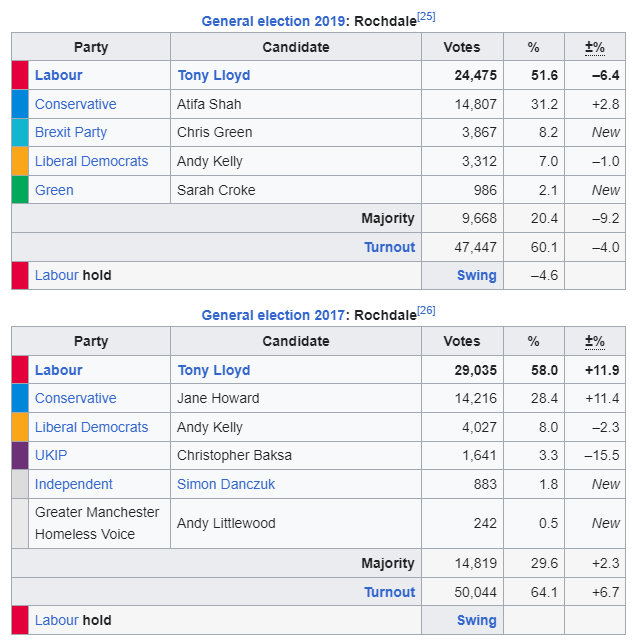Open Brexit Party link

[x=71, y=132]
